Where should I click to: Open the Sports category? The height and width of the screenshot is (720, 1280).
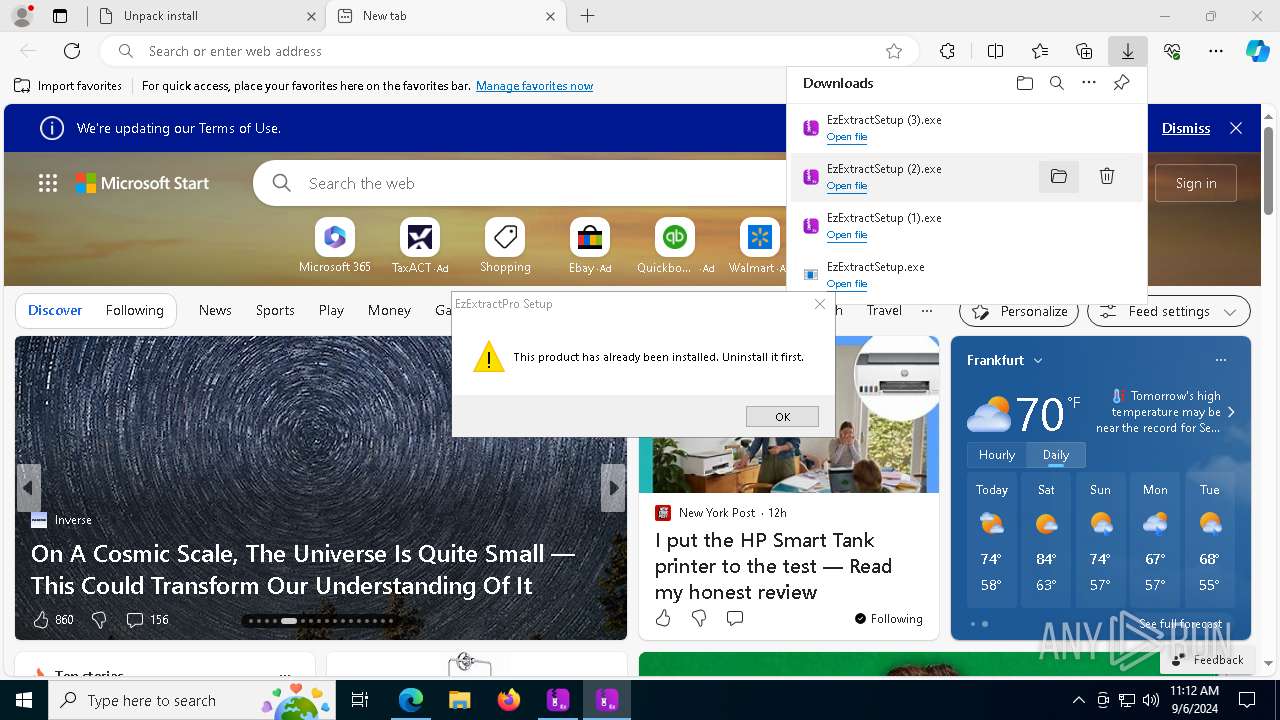tap(275, 311)
